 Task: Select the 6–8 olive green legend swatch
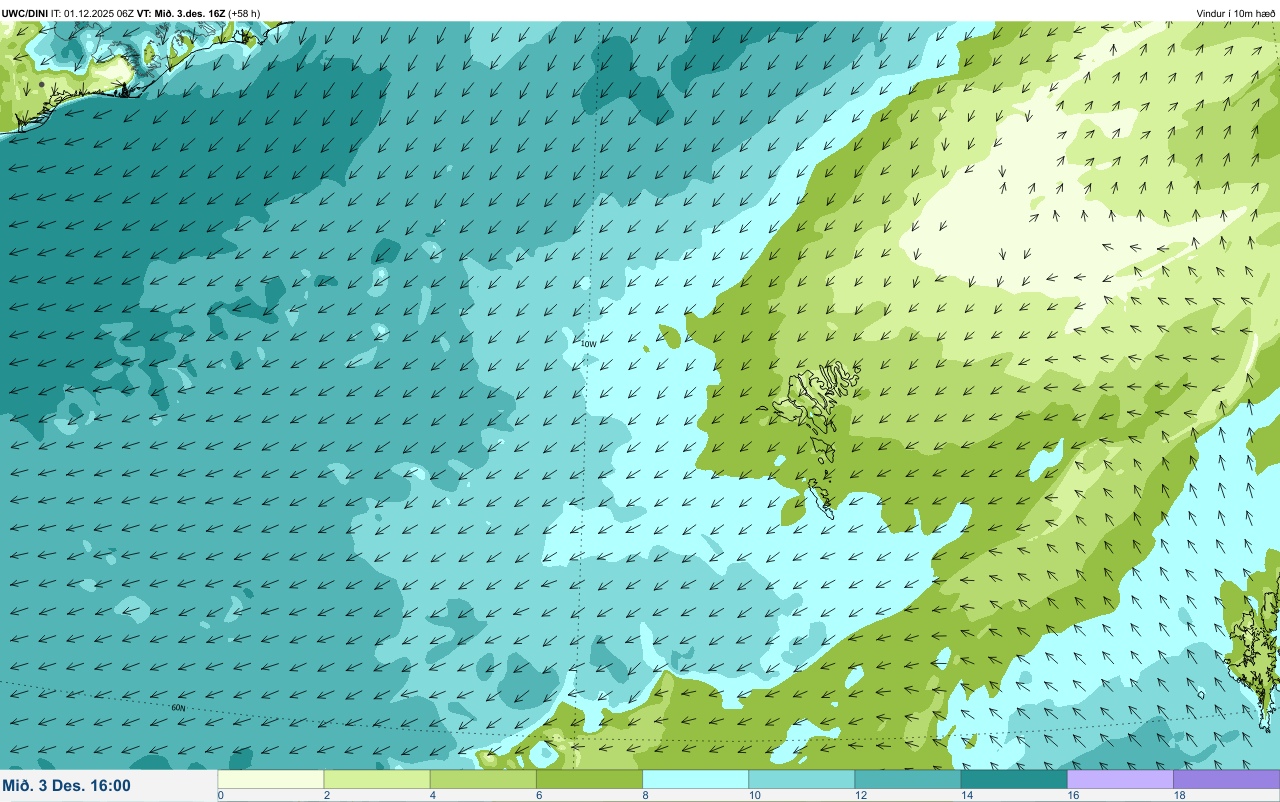pos(589,779)
